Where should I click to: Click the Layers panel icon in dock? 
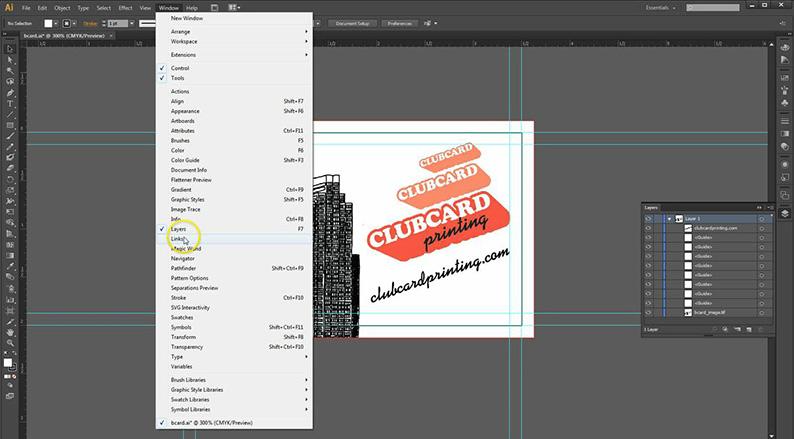784,213
